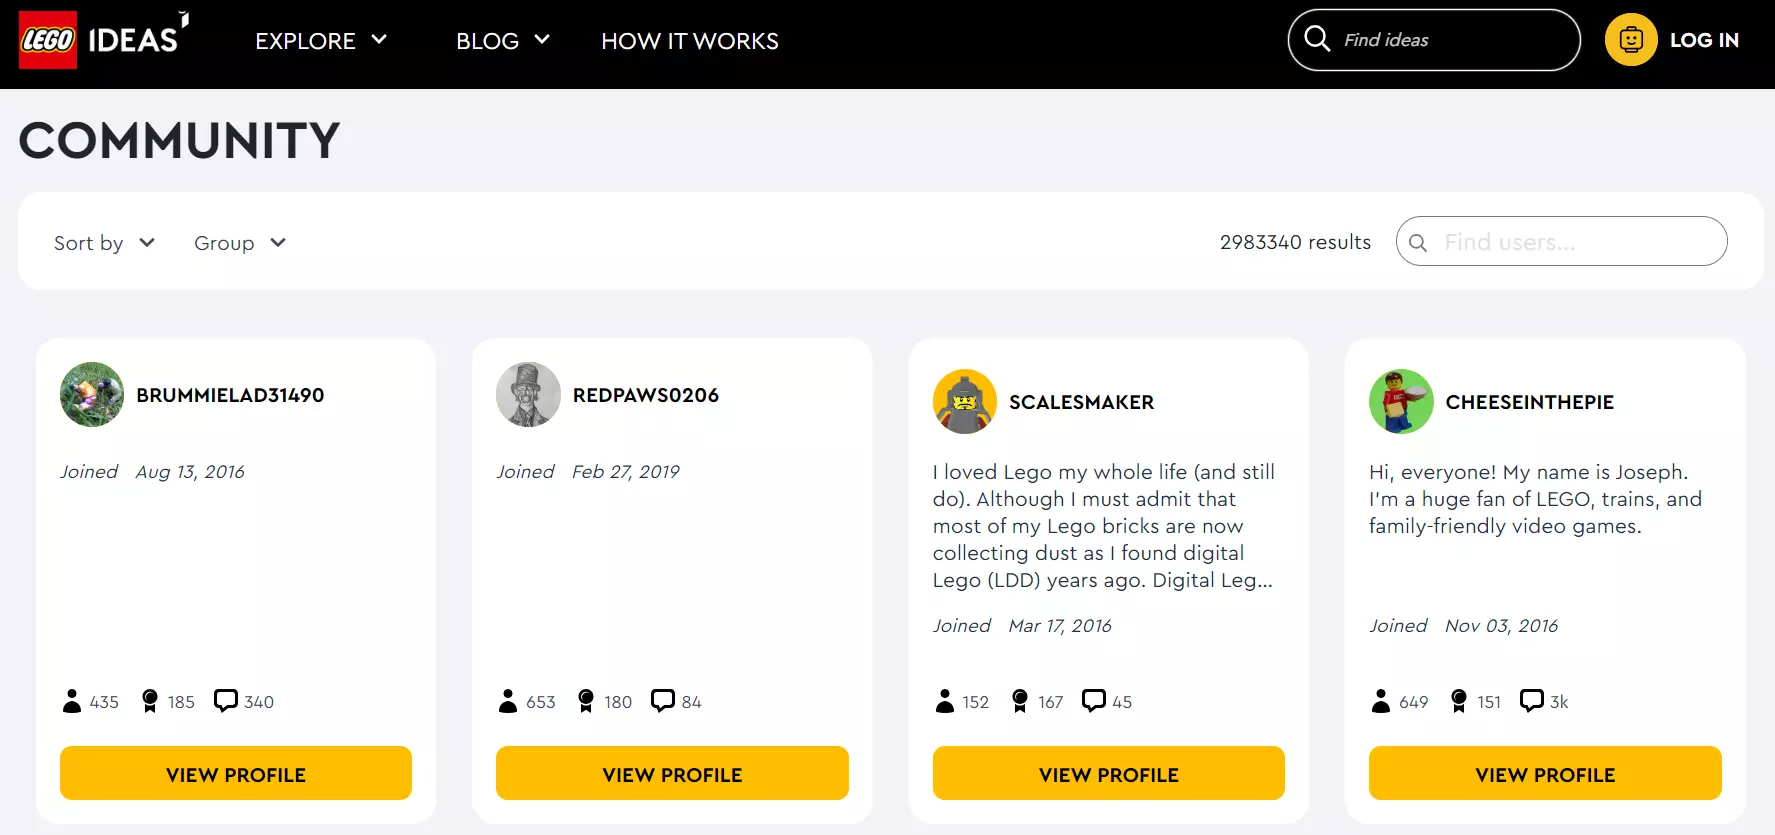Expand the Explore menu

[x=320, y=41]
